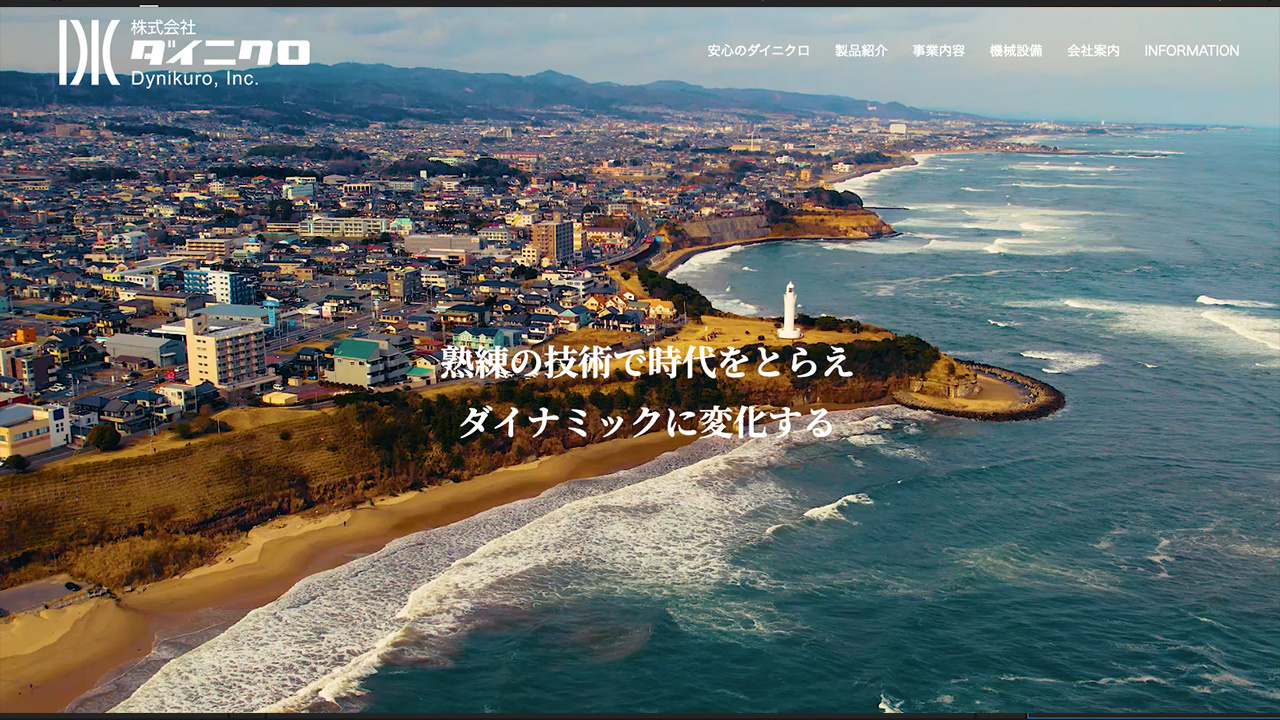Click the 'Dynikuro, Inc.' logo text
This screenshot has height=720, width=1280.
click(x=194, y=78)
